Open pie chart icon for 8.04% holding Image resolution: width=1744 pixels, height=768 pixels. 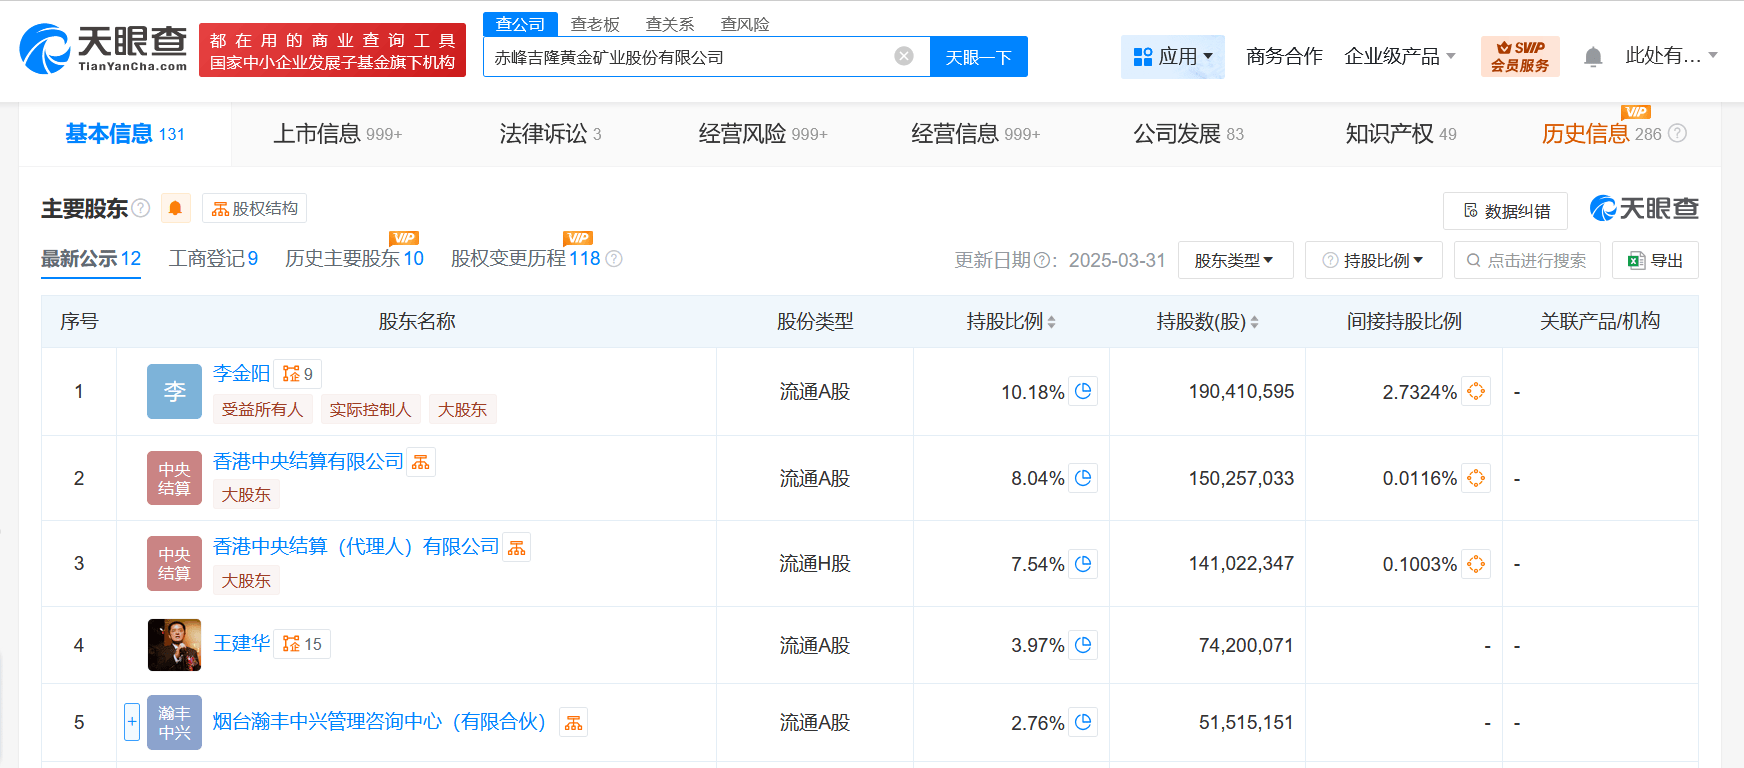pyautogui.click(x=1083, y=478)
